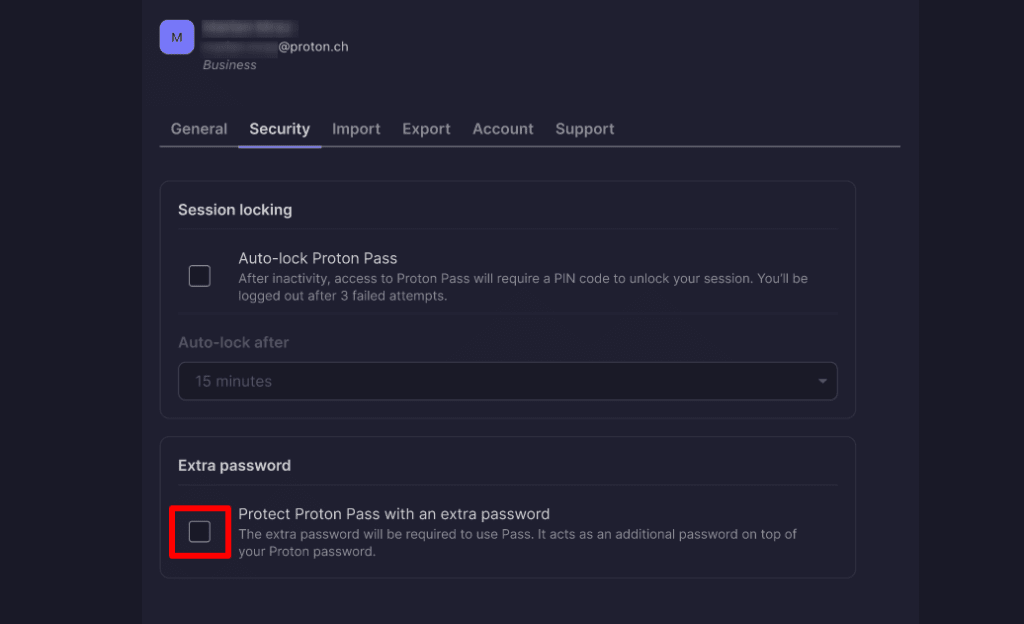
Task: Click the purple "M" profile avatar
Action: click(176, 36)
